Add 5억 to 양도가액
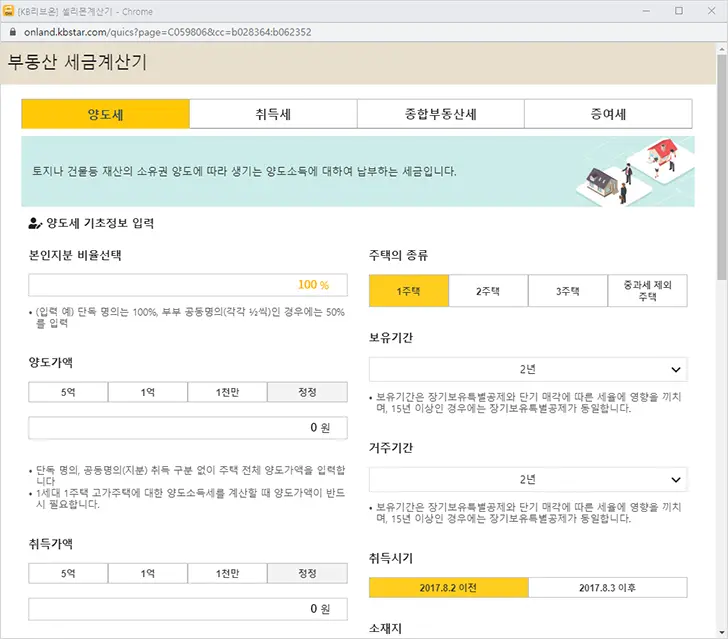This screenshot has width=728, height=639. 68,392
